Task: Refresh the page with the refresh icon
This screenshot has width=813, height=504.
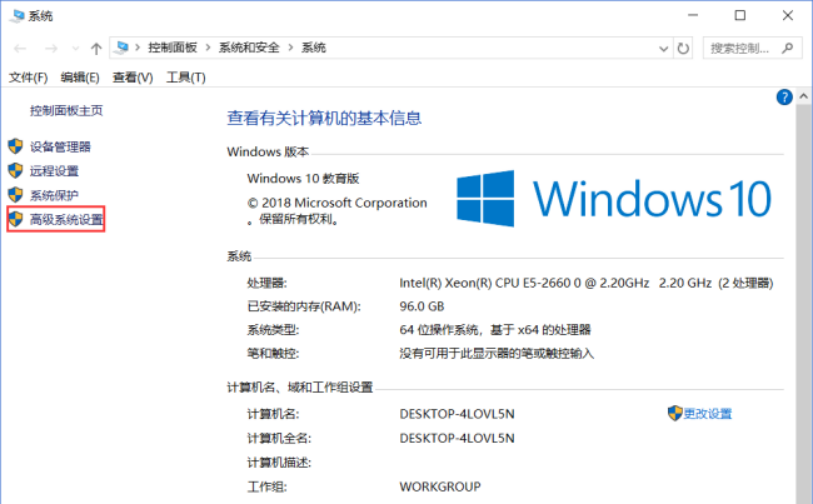Action: [x=683, y=49]
